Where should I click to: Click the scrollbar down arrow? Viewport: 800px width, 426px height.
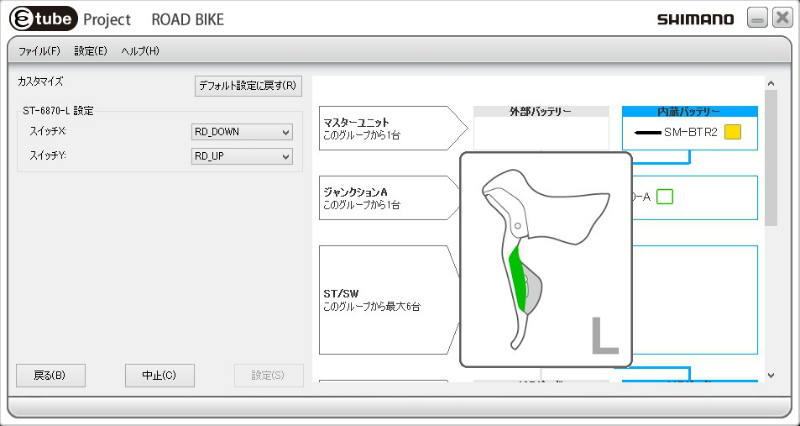[771, 375]
